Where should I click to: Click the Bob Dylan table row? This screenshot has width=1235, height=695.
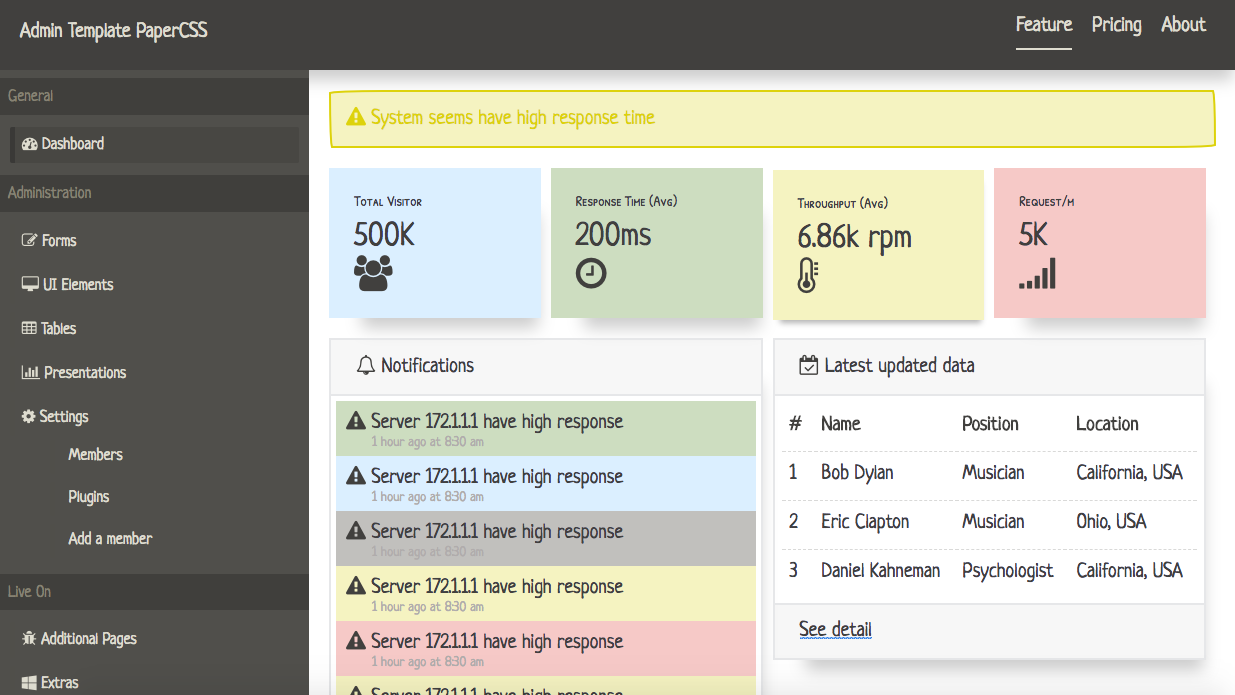[x=989, y=473]
